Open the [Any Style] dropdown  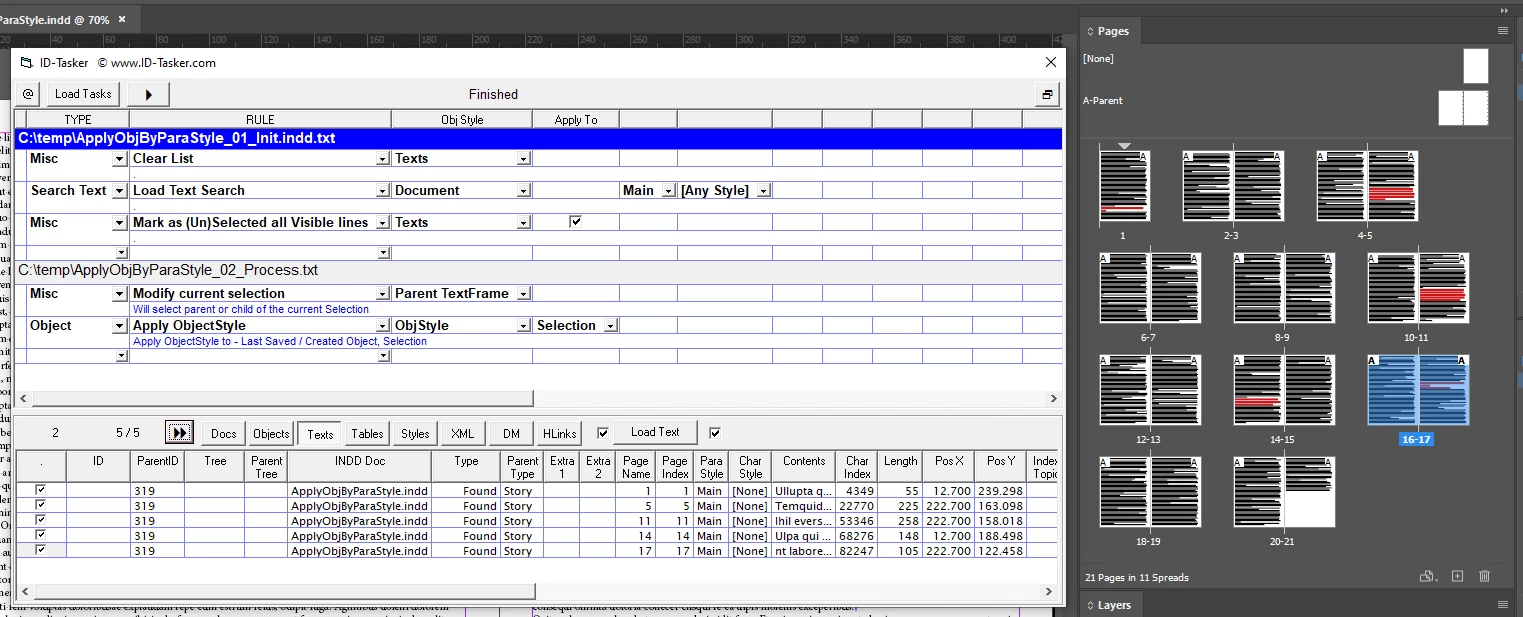pyautogui.click(x=764, y=191)
